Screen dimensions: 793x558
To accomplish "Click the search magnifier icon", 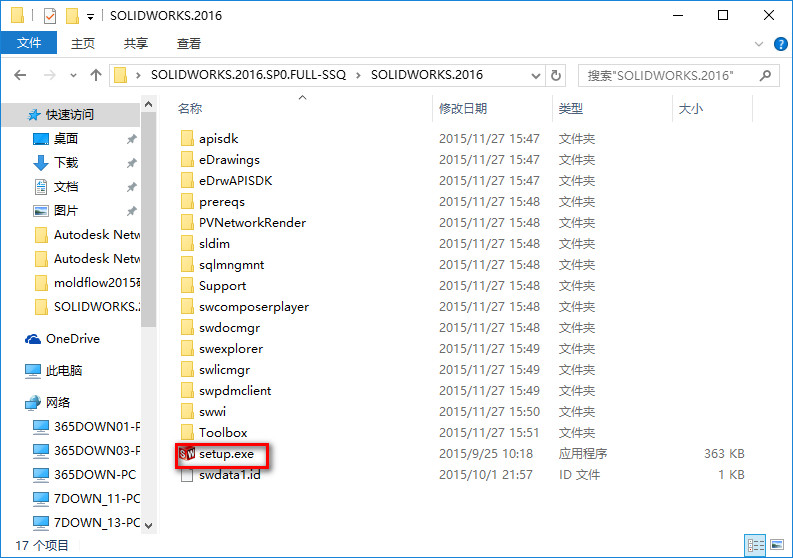I will pyautogui.click(x=765, y=75).
